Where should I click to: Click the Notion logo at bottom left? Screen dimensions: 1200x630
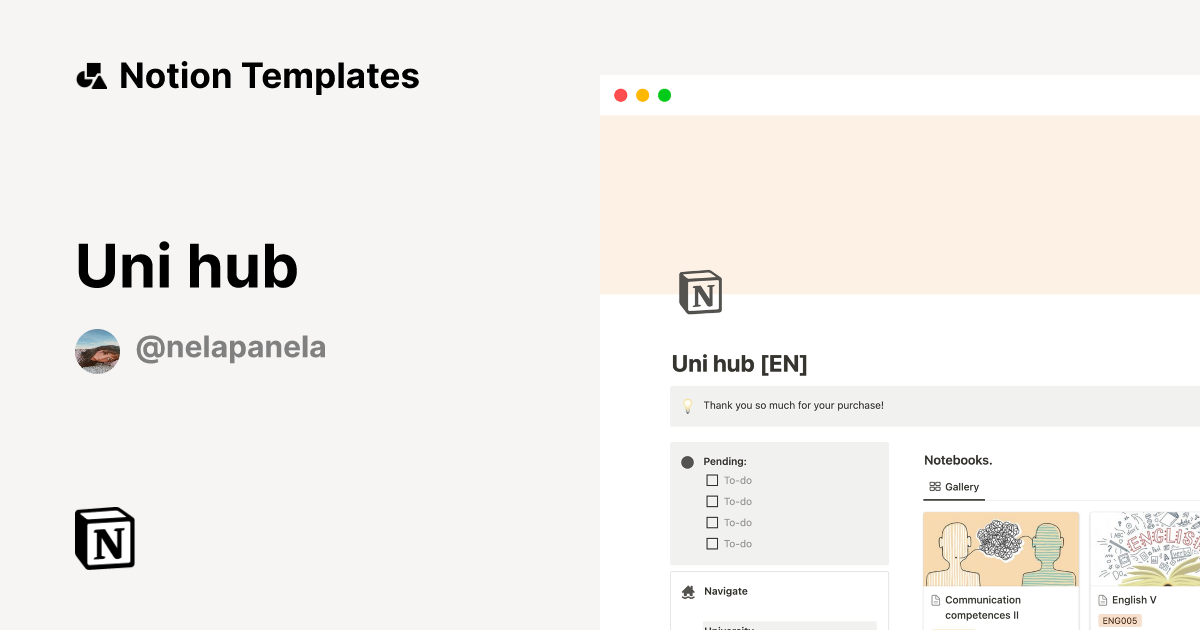point(104,538)
